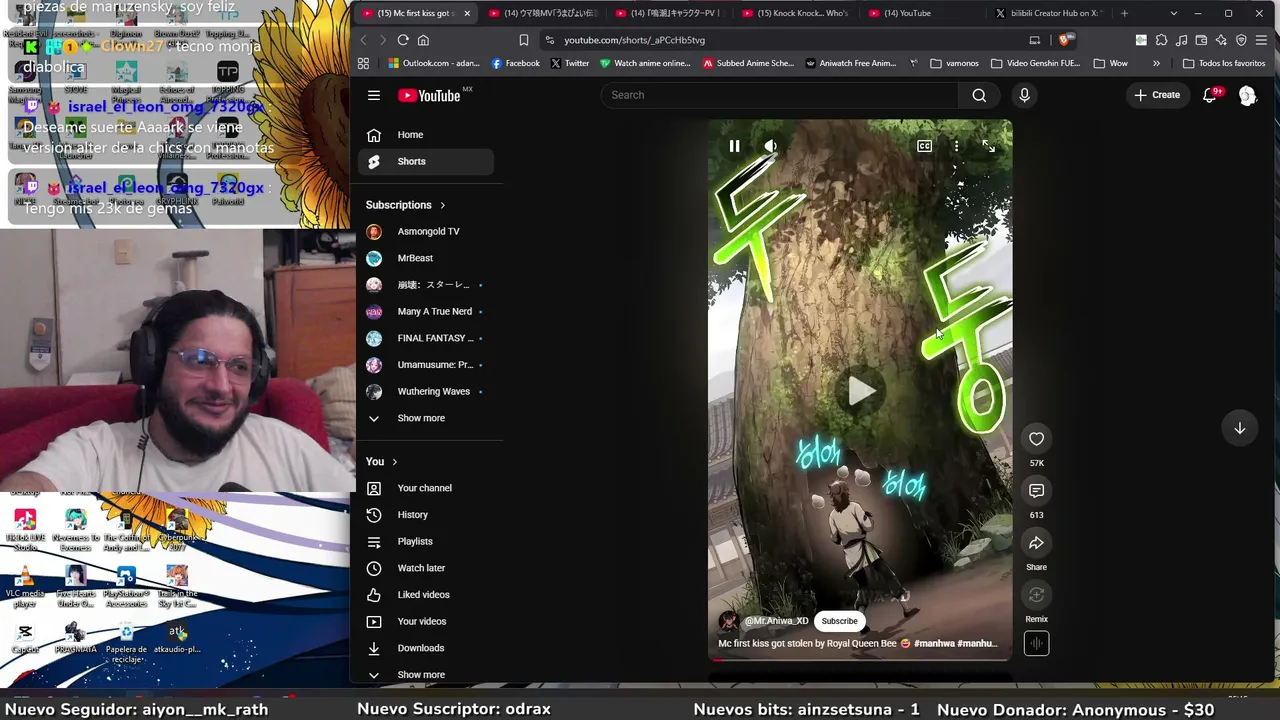Click the YouTube search magnifier button
The height and width of the screenshot is (720, 1280).
pyautogui.click(x=979, y=95)
